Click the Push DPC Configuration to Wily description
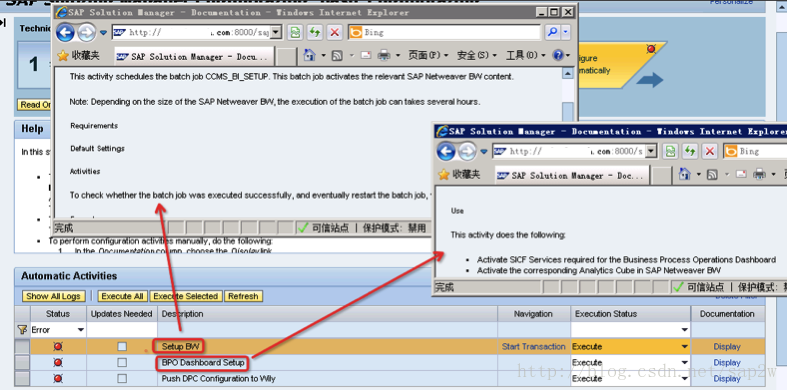Image resolution: width=788 pixels, height=391 pixels. [x=218, y=378]
